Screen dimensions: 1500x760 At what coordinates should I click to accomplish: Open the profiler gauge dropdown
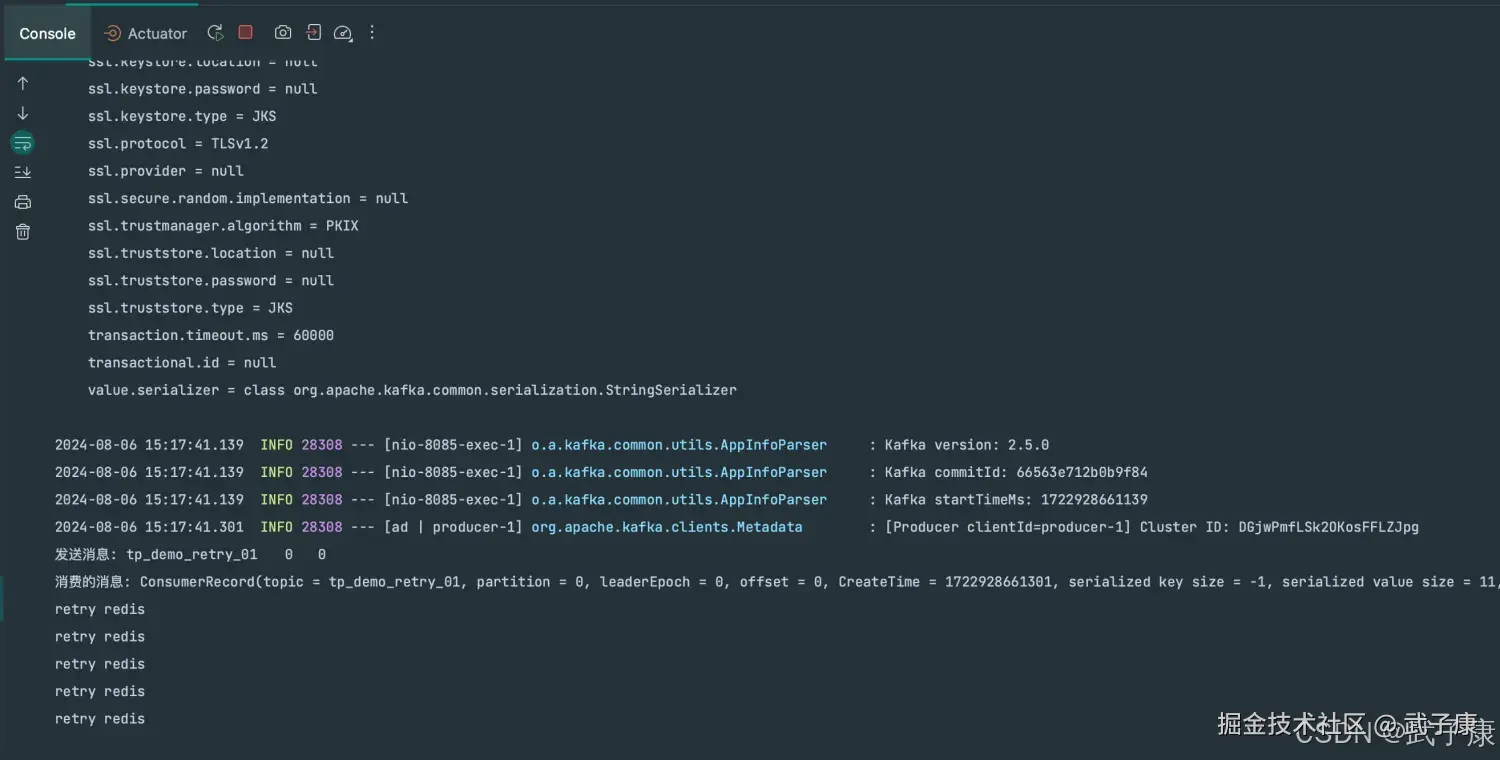coord(343,33)
